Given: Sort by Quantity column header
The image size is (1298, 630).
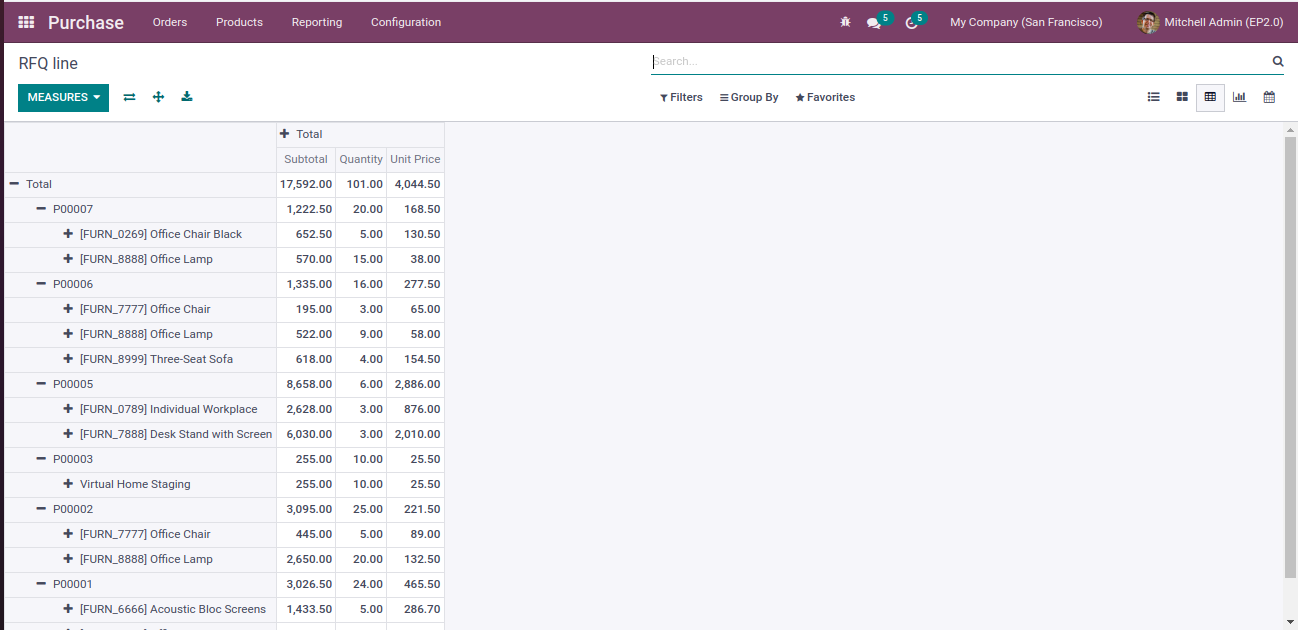Looking at the screenshot, I should 361,159.
